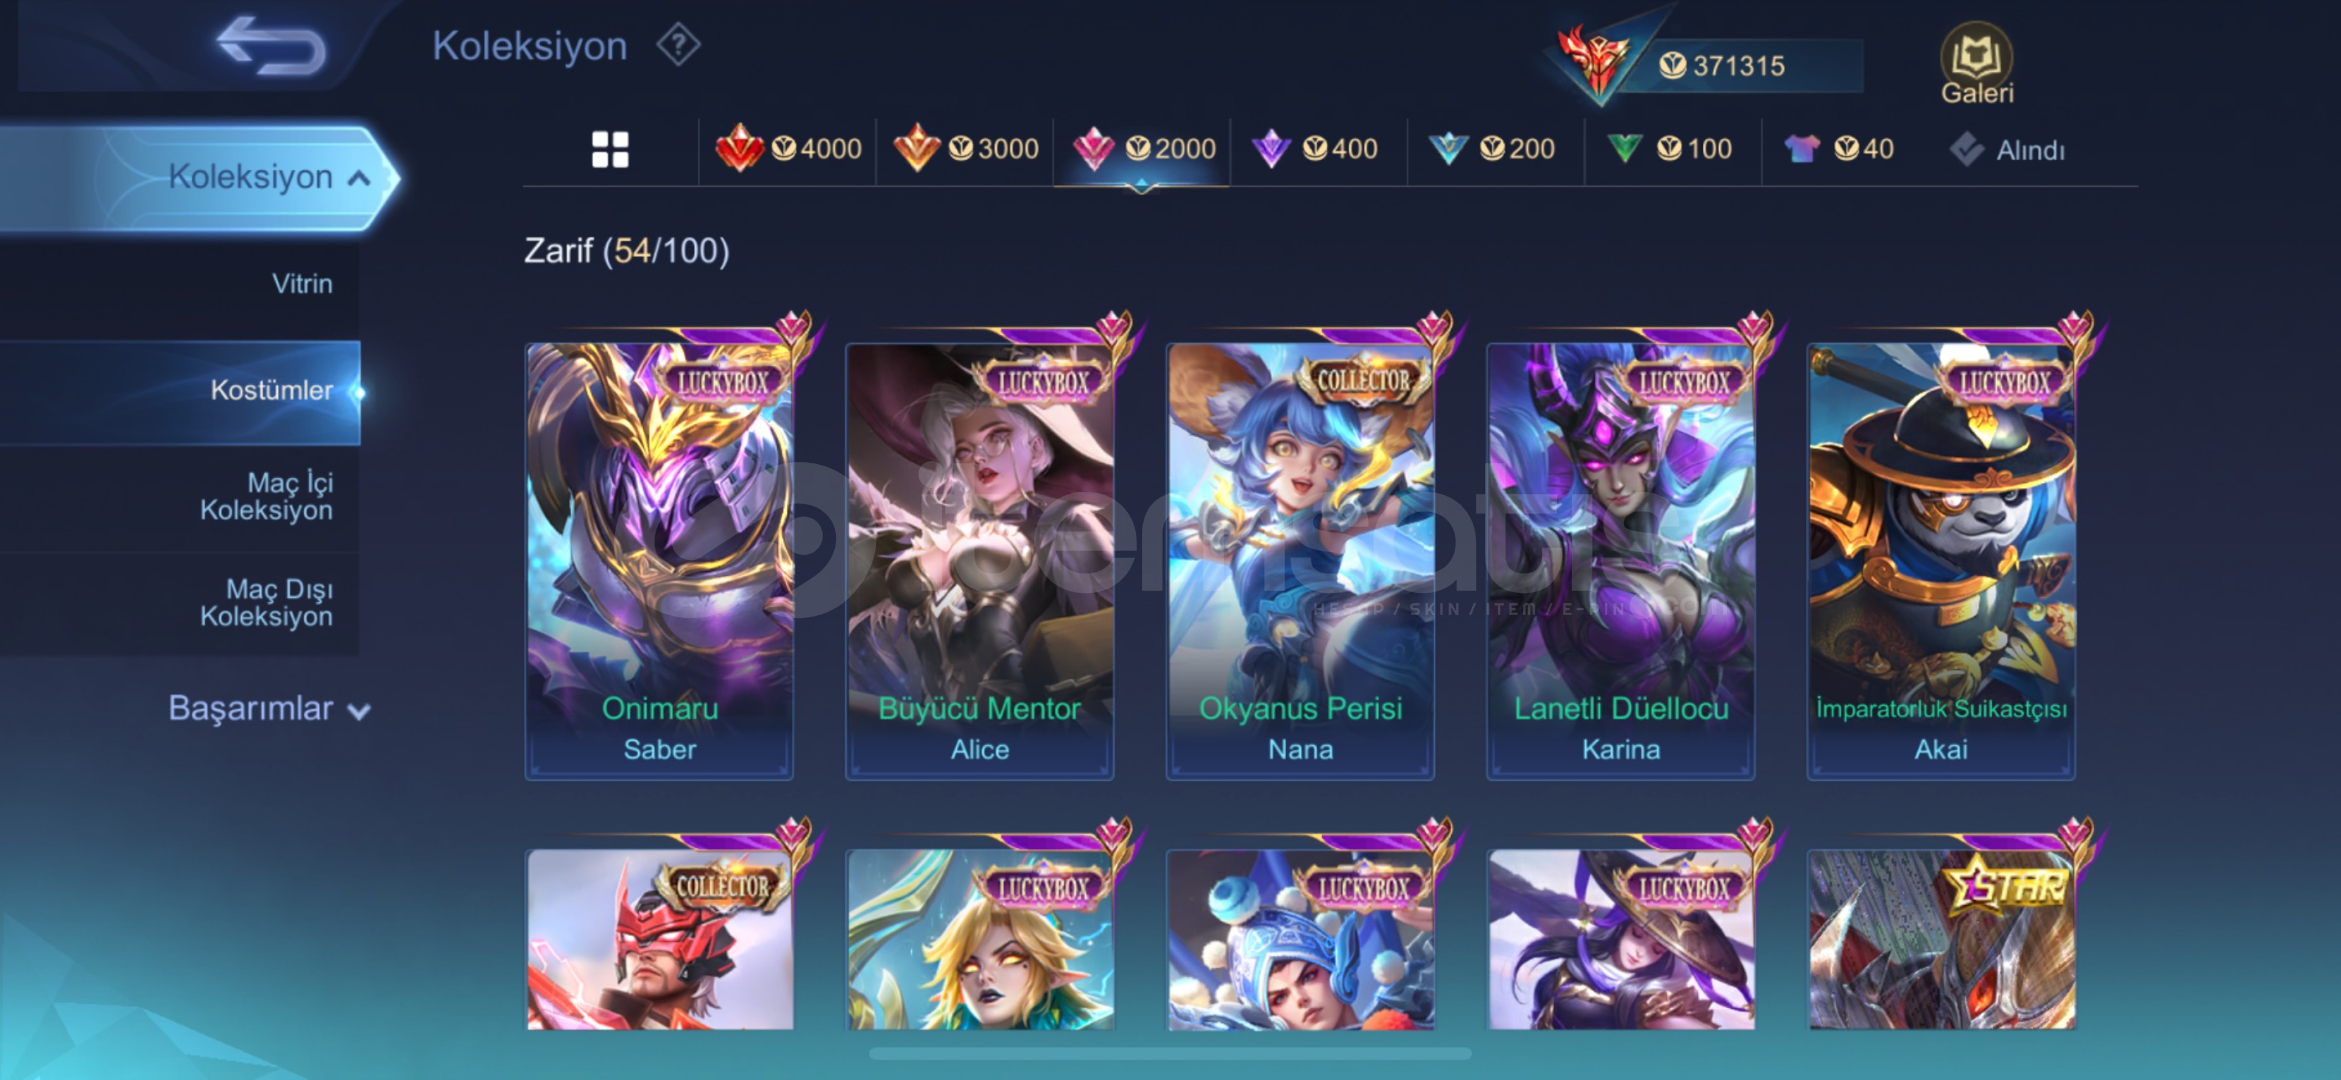
Task: Show all tiers with the grid icon
Action: point(610,150)
